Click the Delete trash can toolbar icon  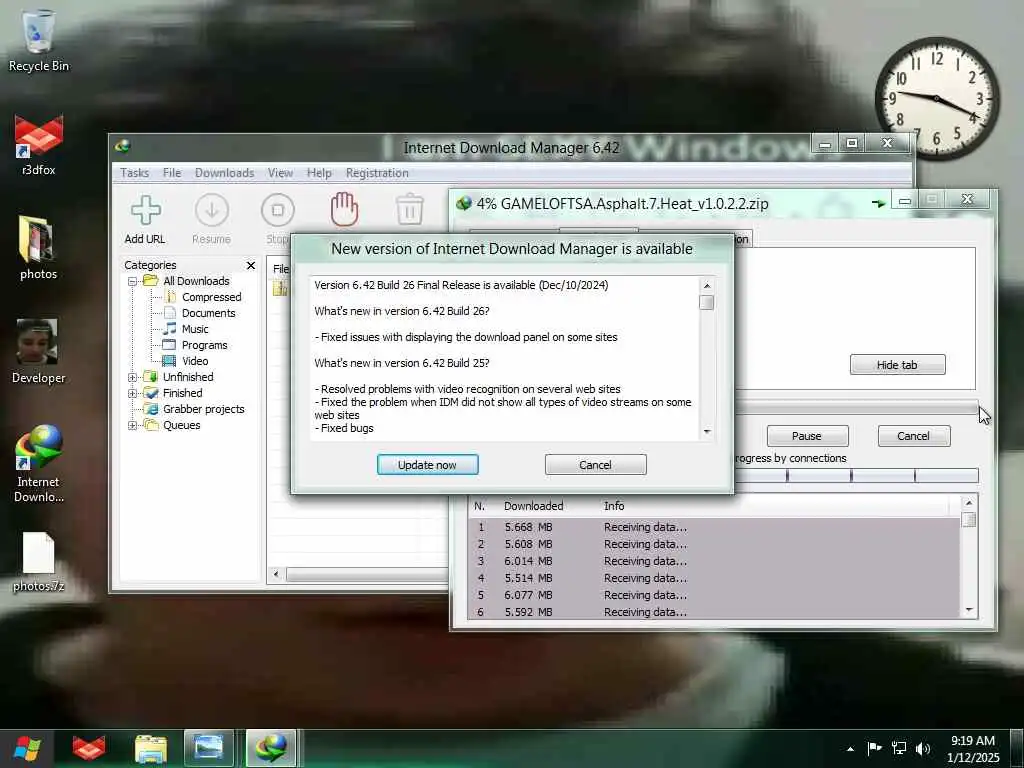410,209
